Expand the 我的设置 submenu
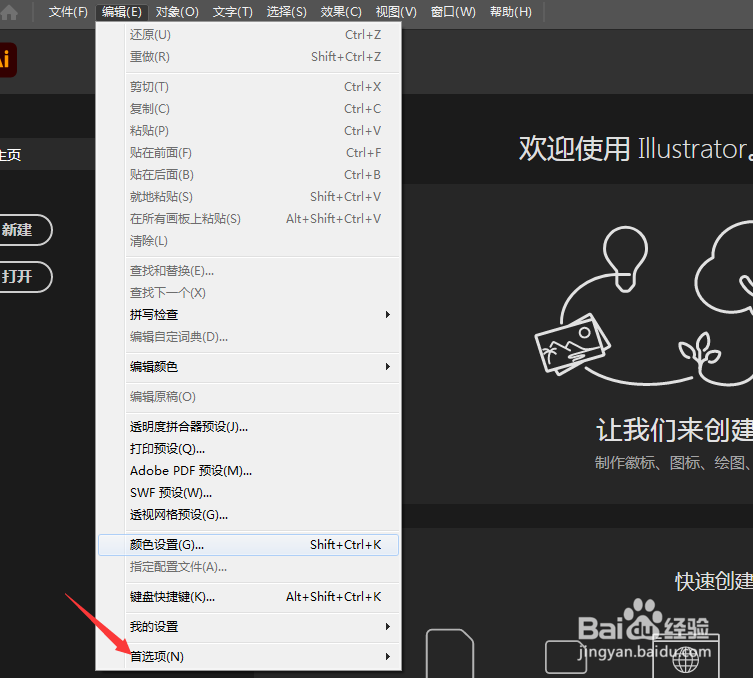Viewport: 753px width, 678px height. [248, 627]
